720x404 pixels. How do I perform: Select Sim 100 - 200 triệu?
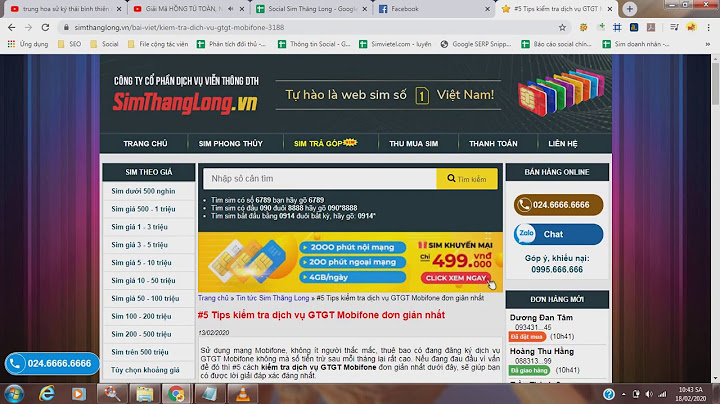click(149, 316)
